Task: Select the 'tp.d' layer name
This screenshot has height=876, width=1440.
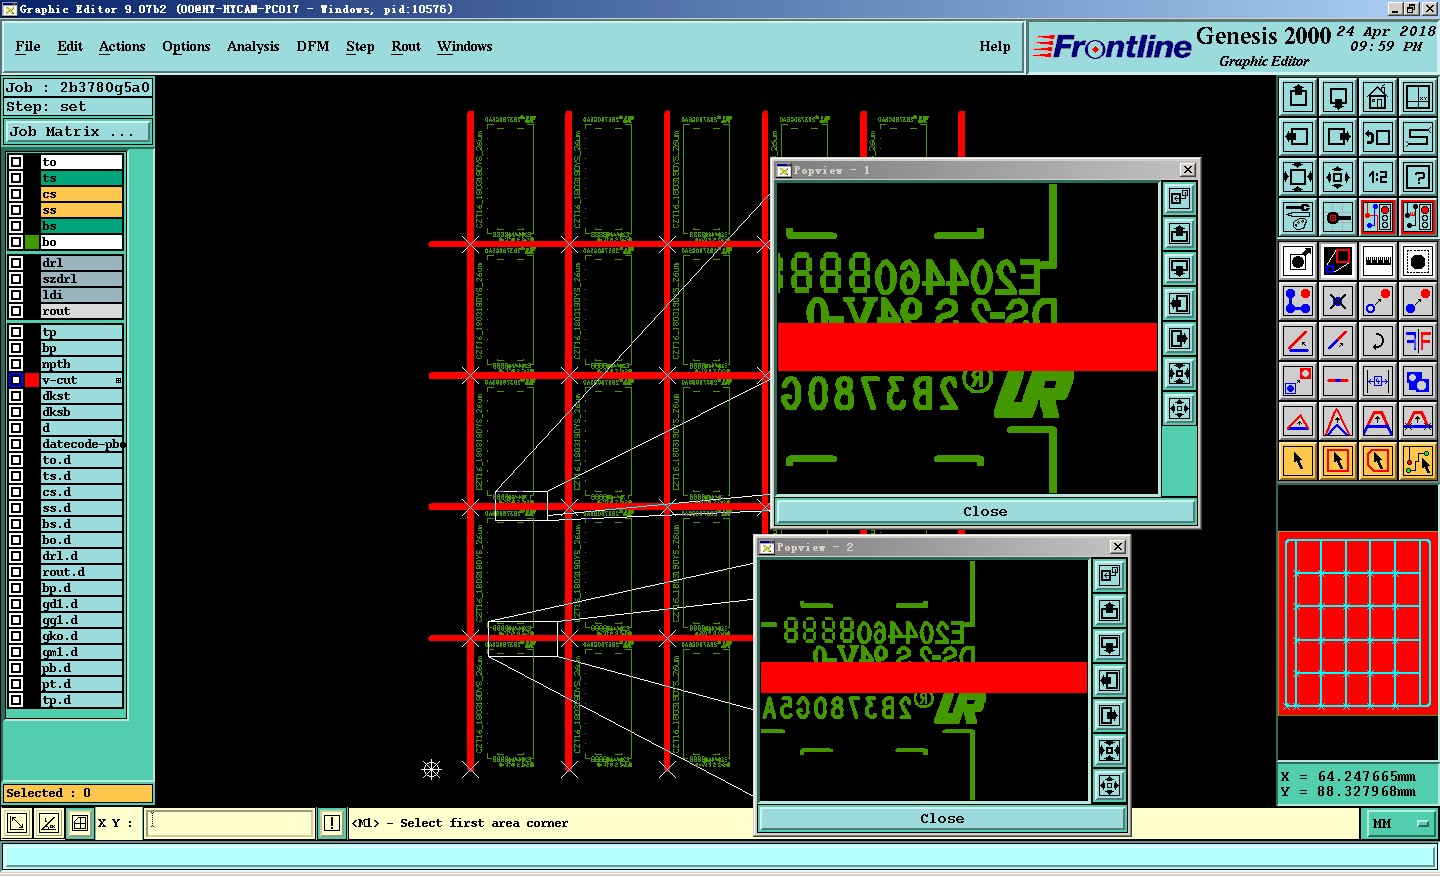Action: tap(81, 700)
